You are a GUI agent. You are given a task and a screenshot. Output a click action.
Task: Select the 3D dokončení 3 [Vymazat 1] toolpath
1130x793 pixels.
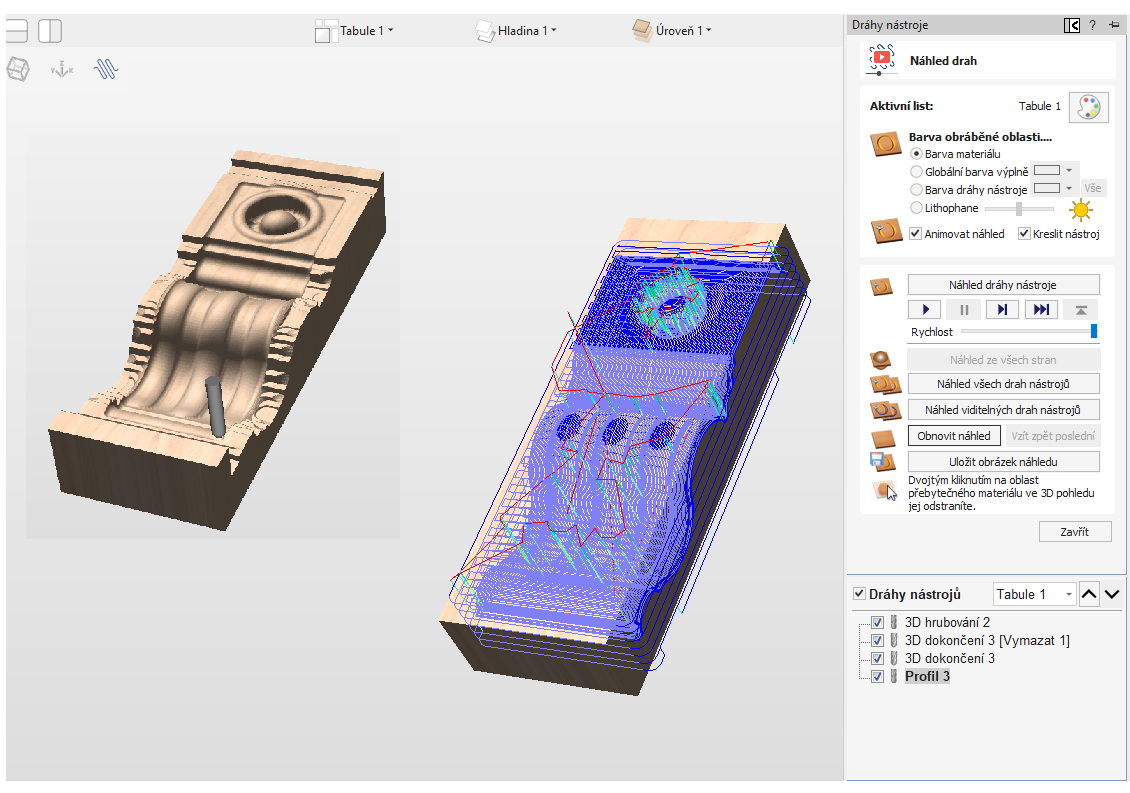[986, 641]
